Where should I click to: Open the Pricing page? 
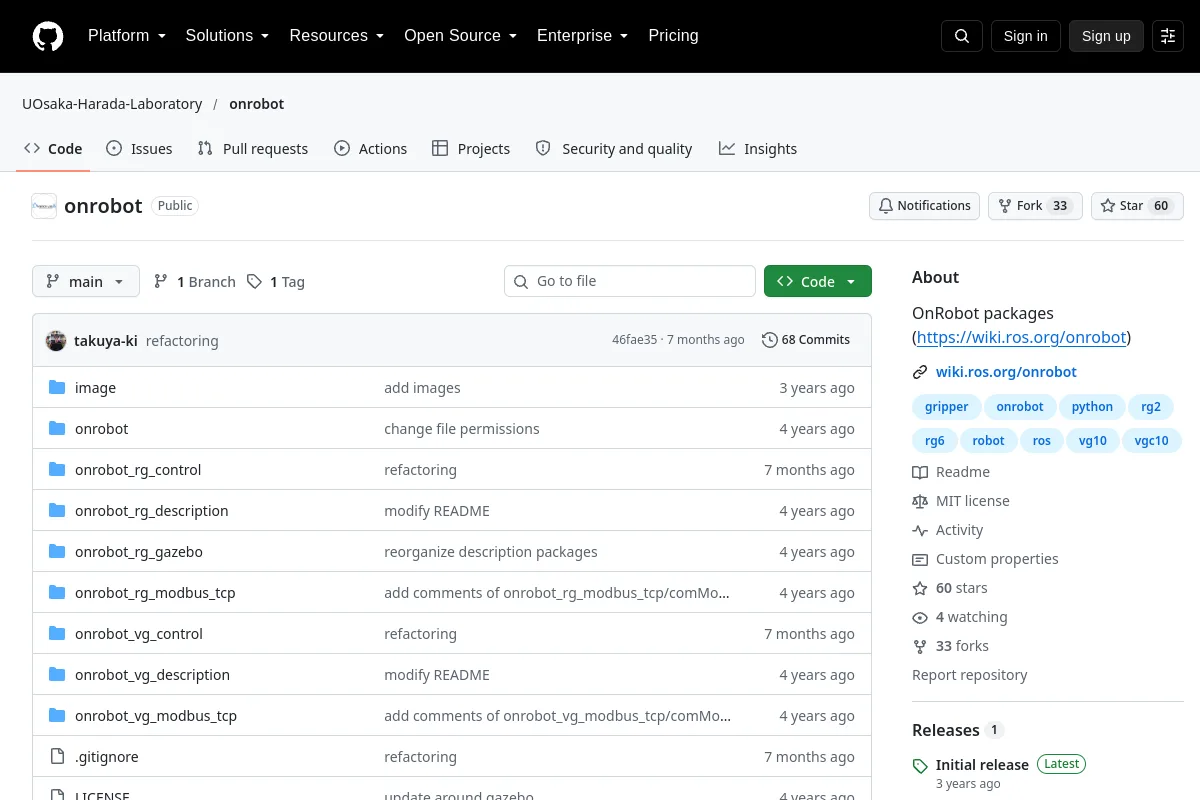(x=673, y=36)
